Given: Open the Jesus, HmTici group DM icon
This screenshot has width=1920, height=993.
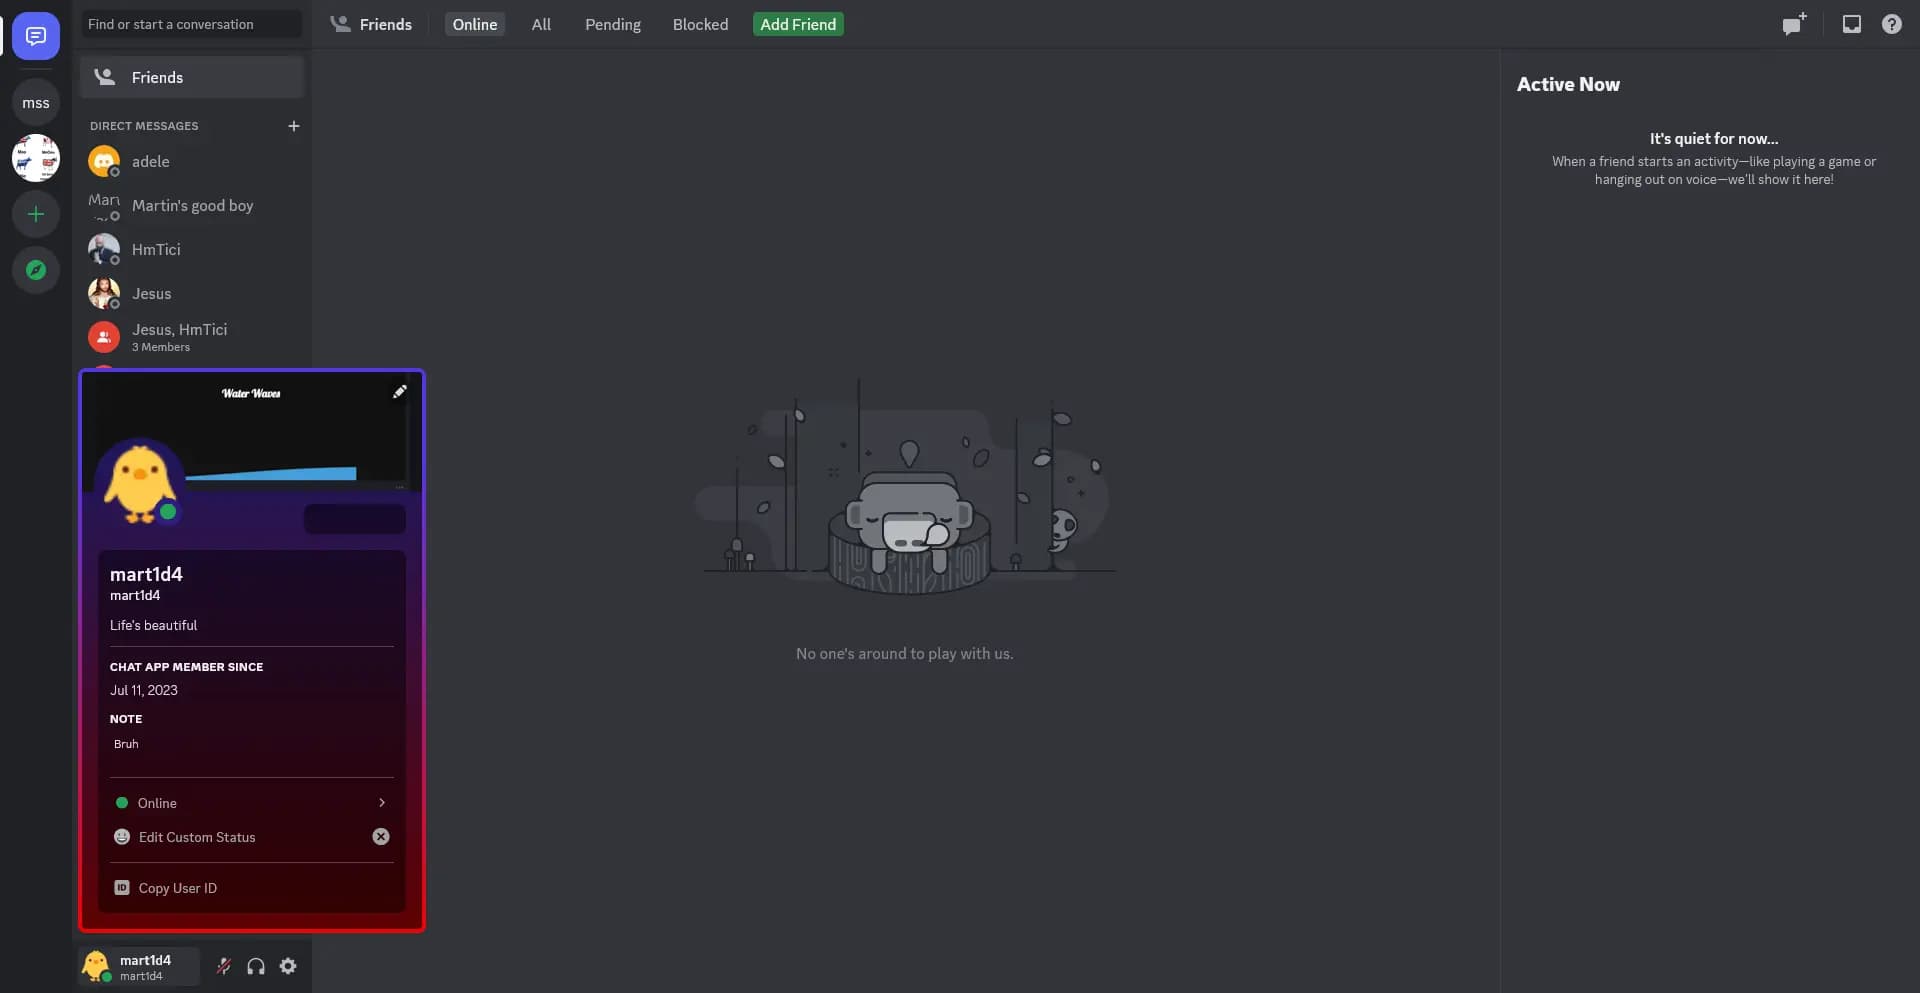Looking at the screenshot, I should (x=104, y=337).
